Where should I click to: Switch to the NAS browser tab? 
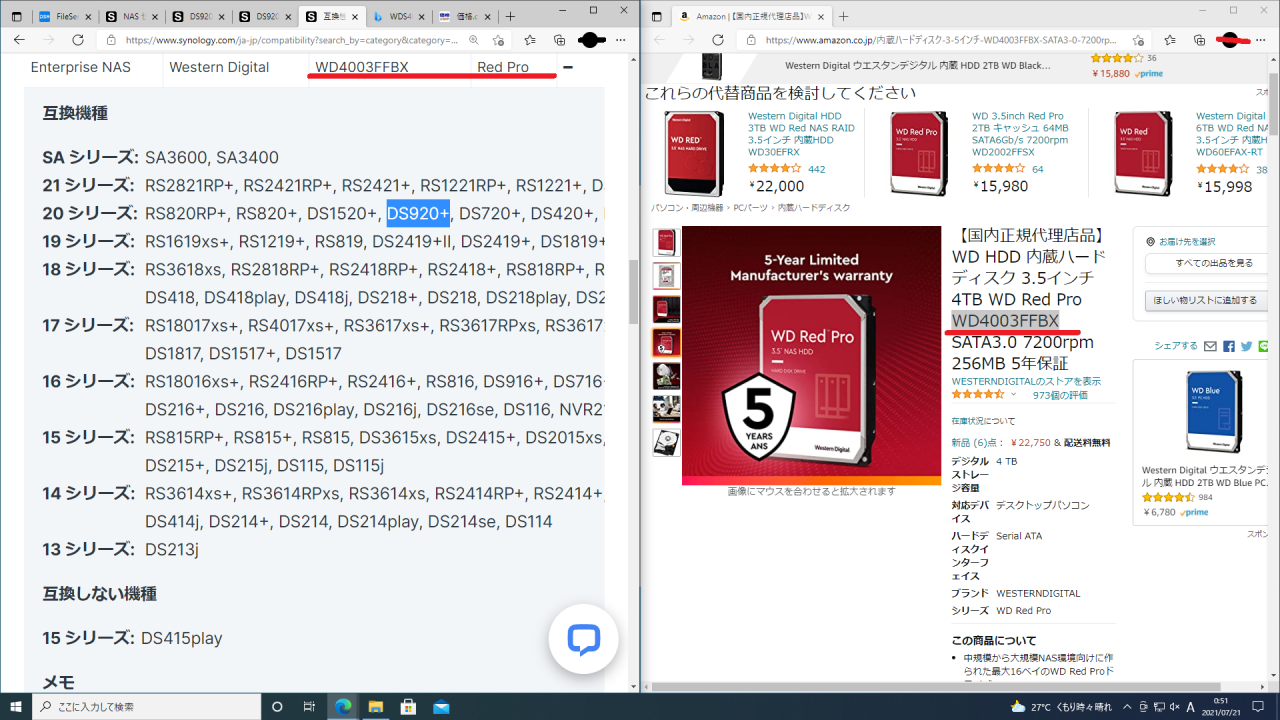tap(132, 17)
